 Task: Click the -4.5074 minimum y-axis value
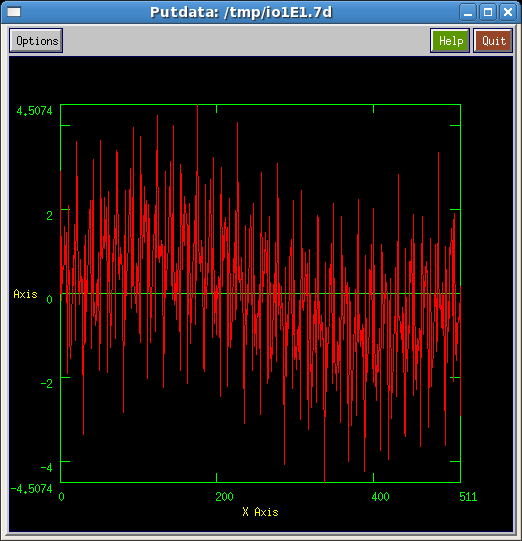pos(31,489)
